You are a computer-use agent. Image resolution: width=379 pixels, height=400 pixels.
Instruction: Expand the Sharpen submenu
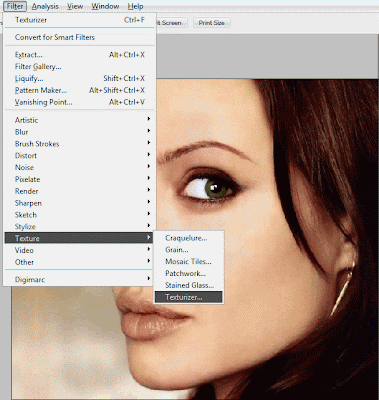point(80,203)
